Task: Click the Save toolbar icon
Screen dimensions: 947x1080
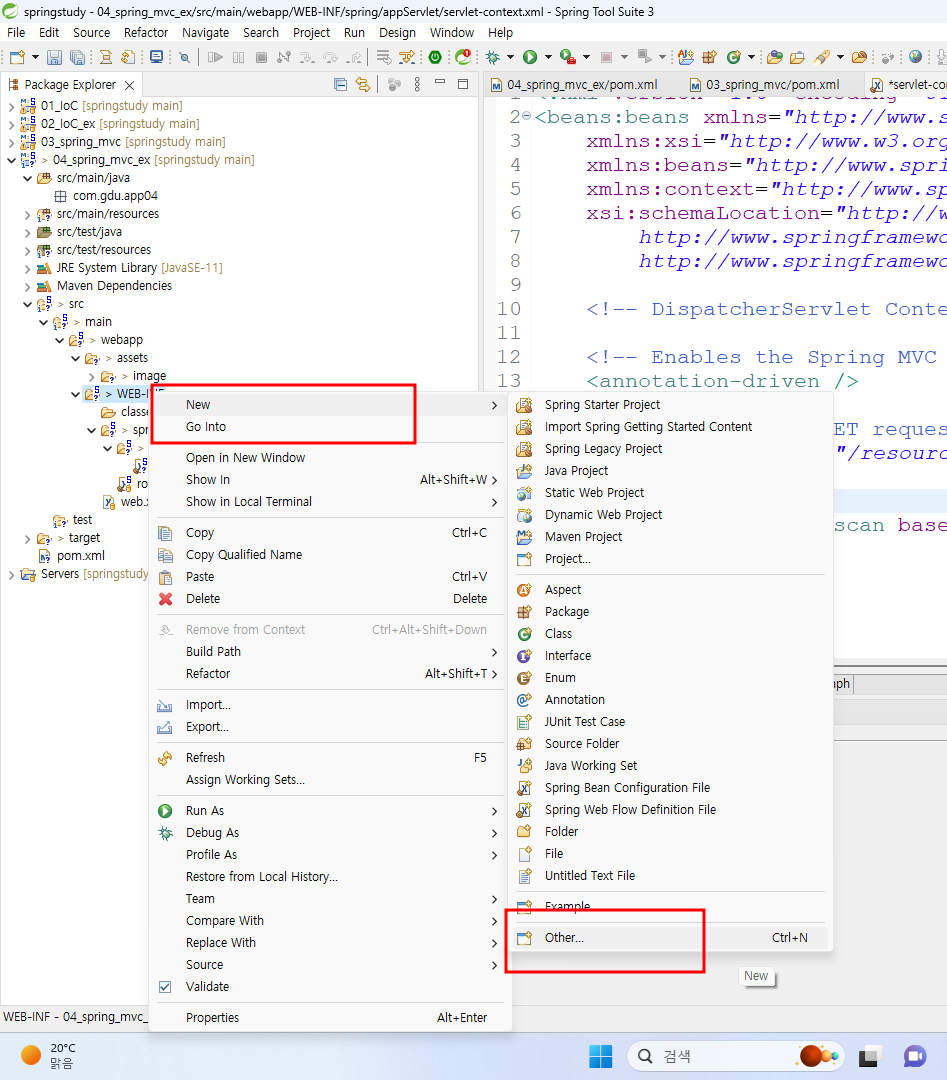Action: (54, 57)
